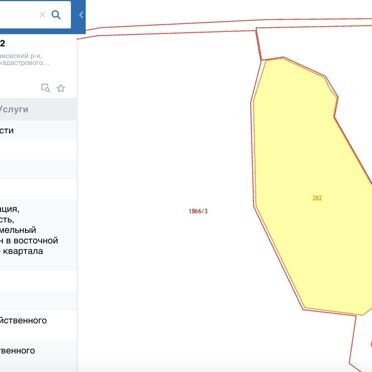Click the row text ending in йственного
Screen dimensions: 372x372
[x=23, y=321]
